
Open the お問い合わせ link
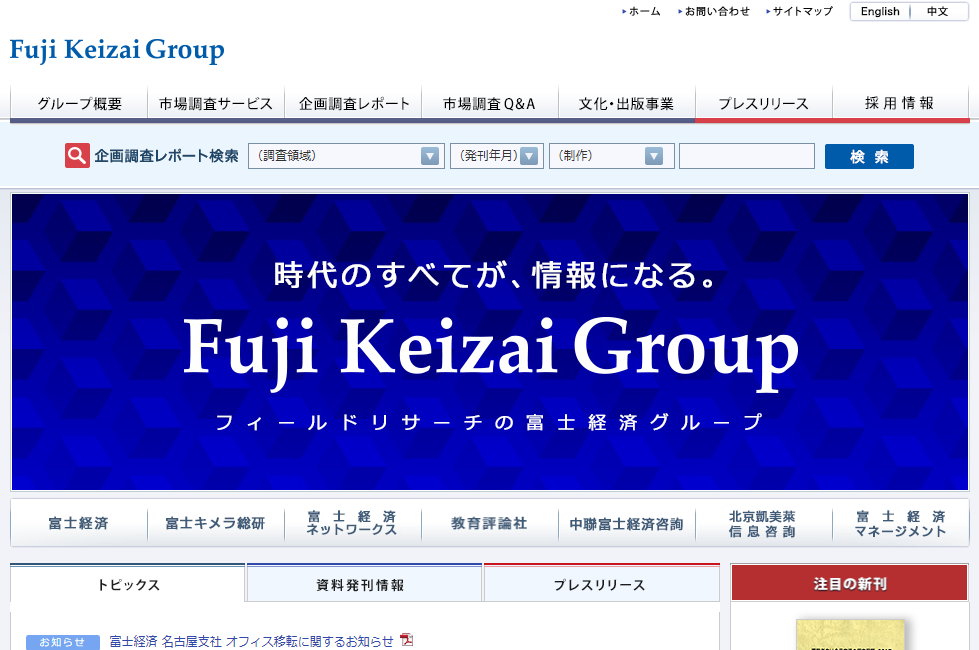[716, 12]
